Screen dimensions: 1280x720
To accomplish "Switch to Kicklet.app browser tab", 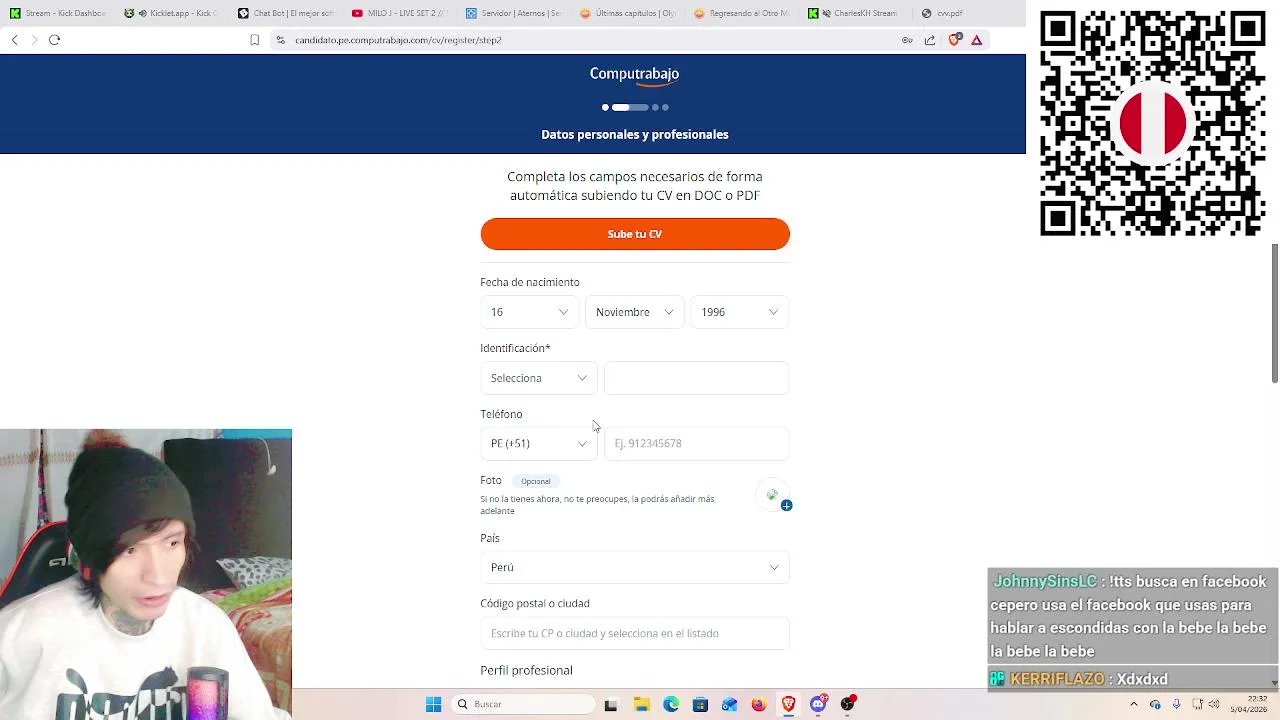I will pyautogui.click(x=170, y=13).
